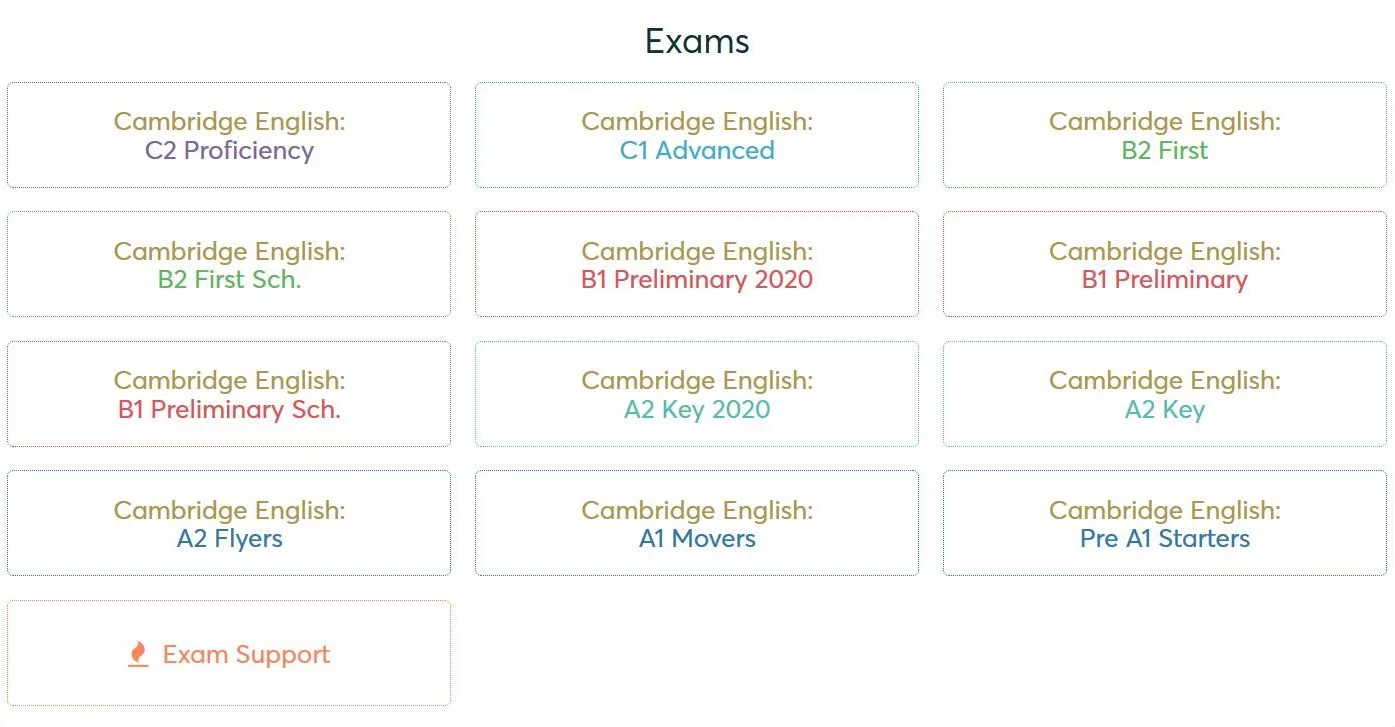1395x727 pixels.
Task: Click the 'Cambridge English:' label above B1 Preliminary 2020
Action: click(x=697, y=251)
